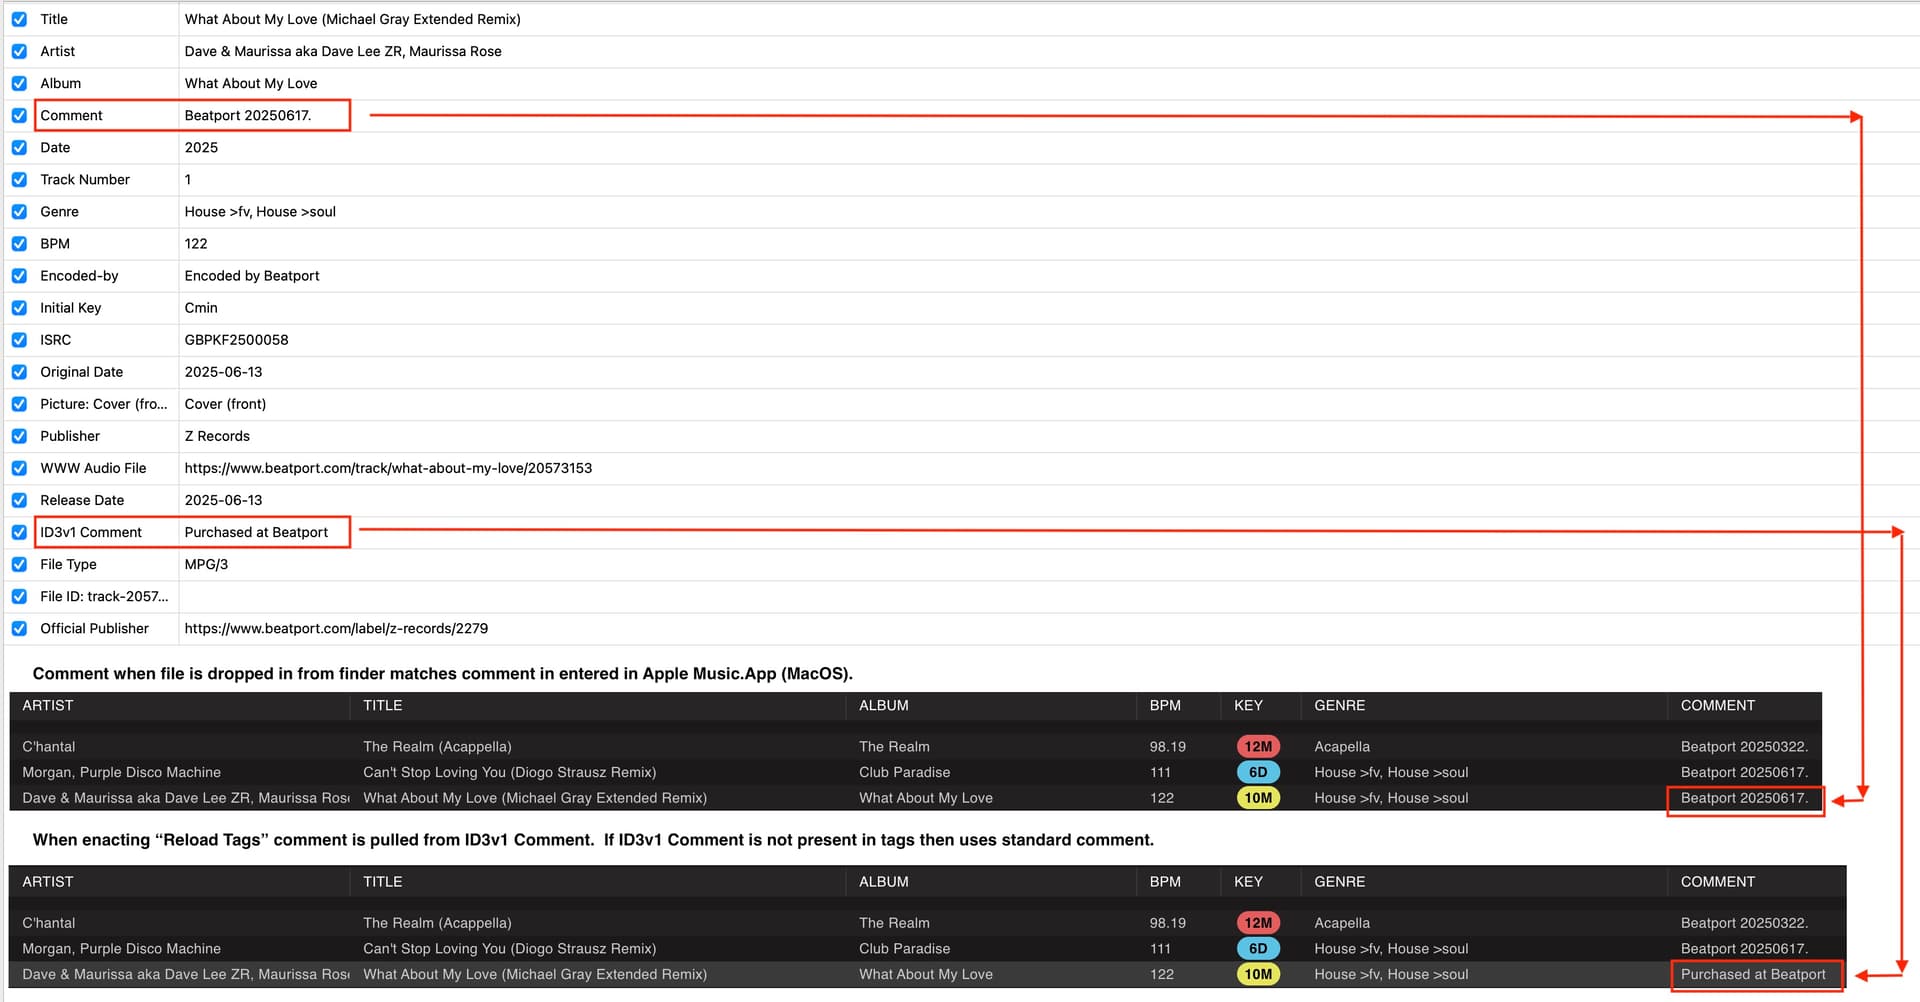Toggle the Track Number checkbox

[x=19, y=180]
